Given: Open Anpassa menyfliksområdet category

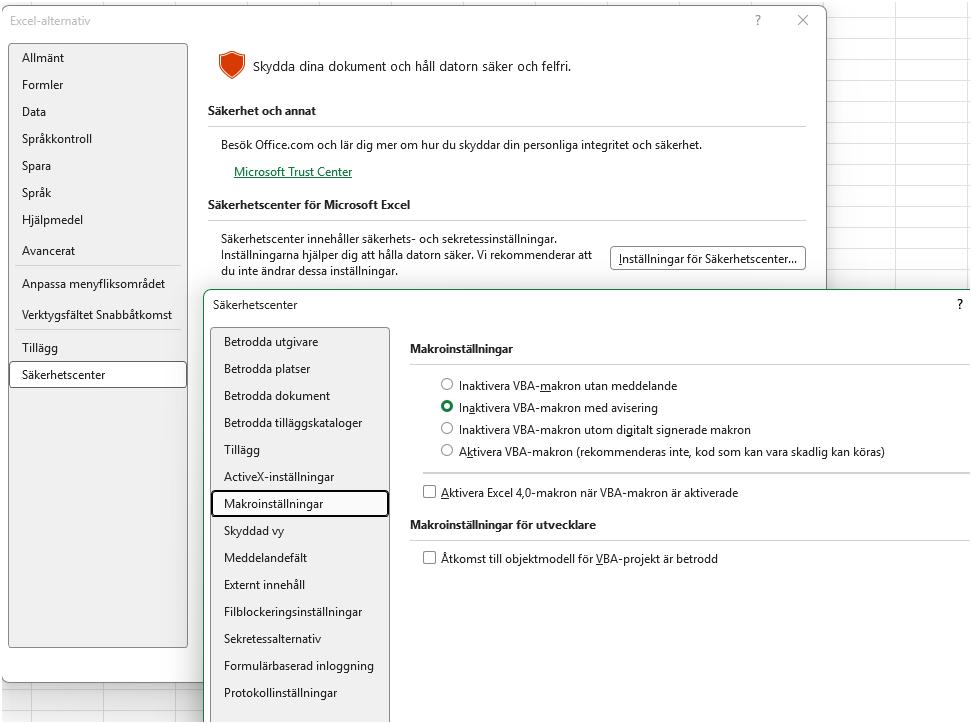Looking at the screenshot, I should [x=98, y=284].
